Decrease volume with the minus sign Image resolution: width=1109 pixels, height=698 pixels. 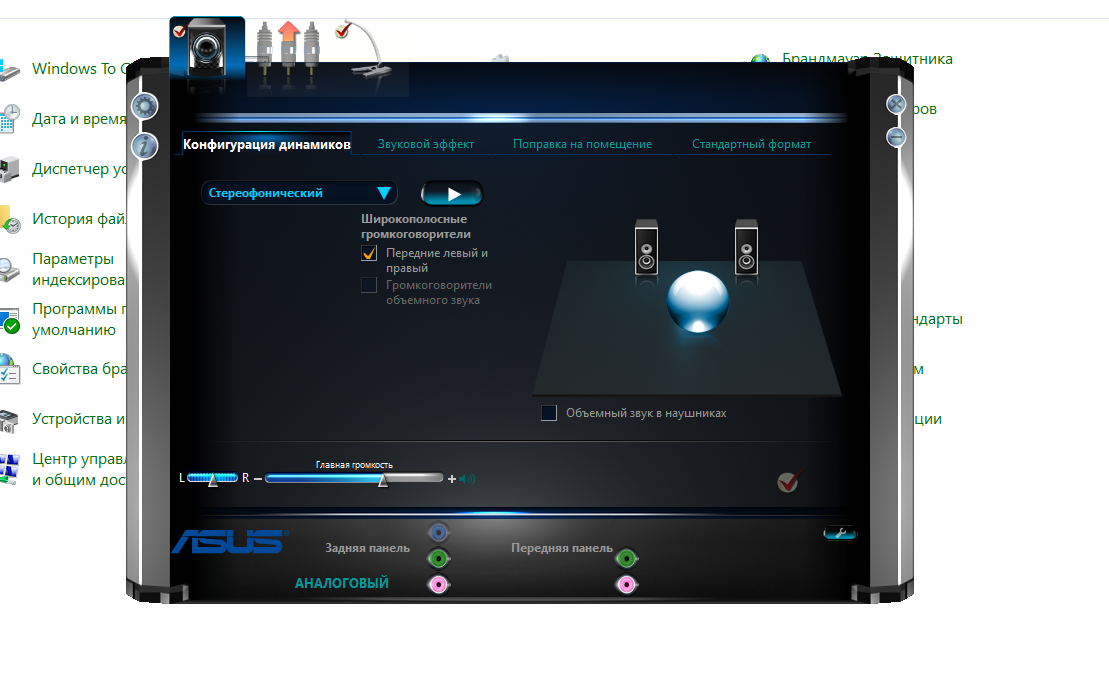coord(258,479)
